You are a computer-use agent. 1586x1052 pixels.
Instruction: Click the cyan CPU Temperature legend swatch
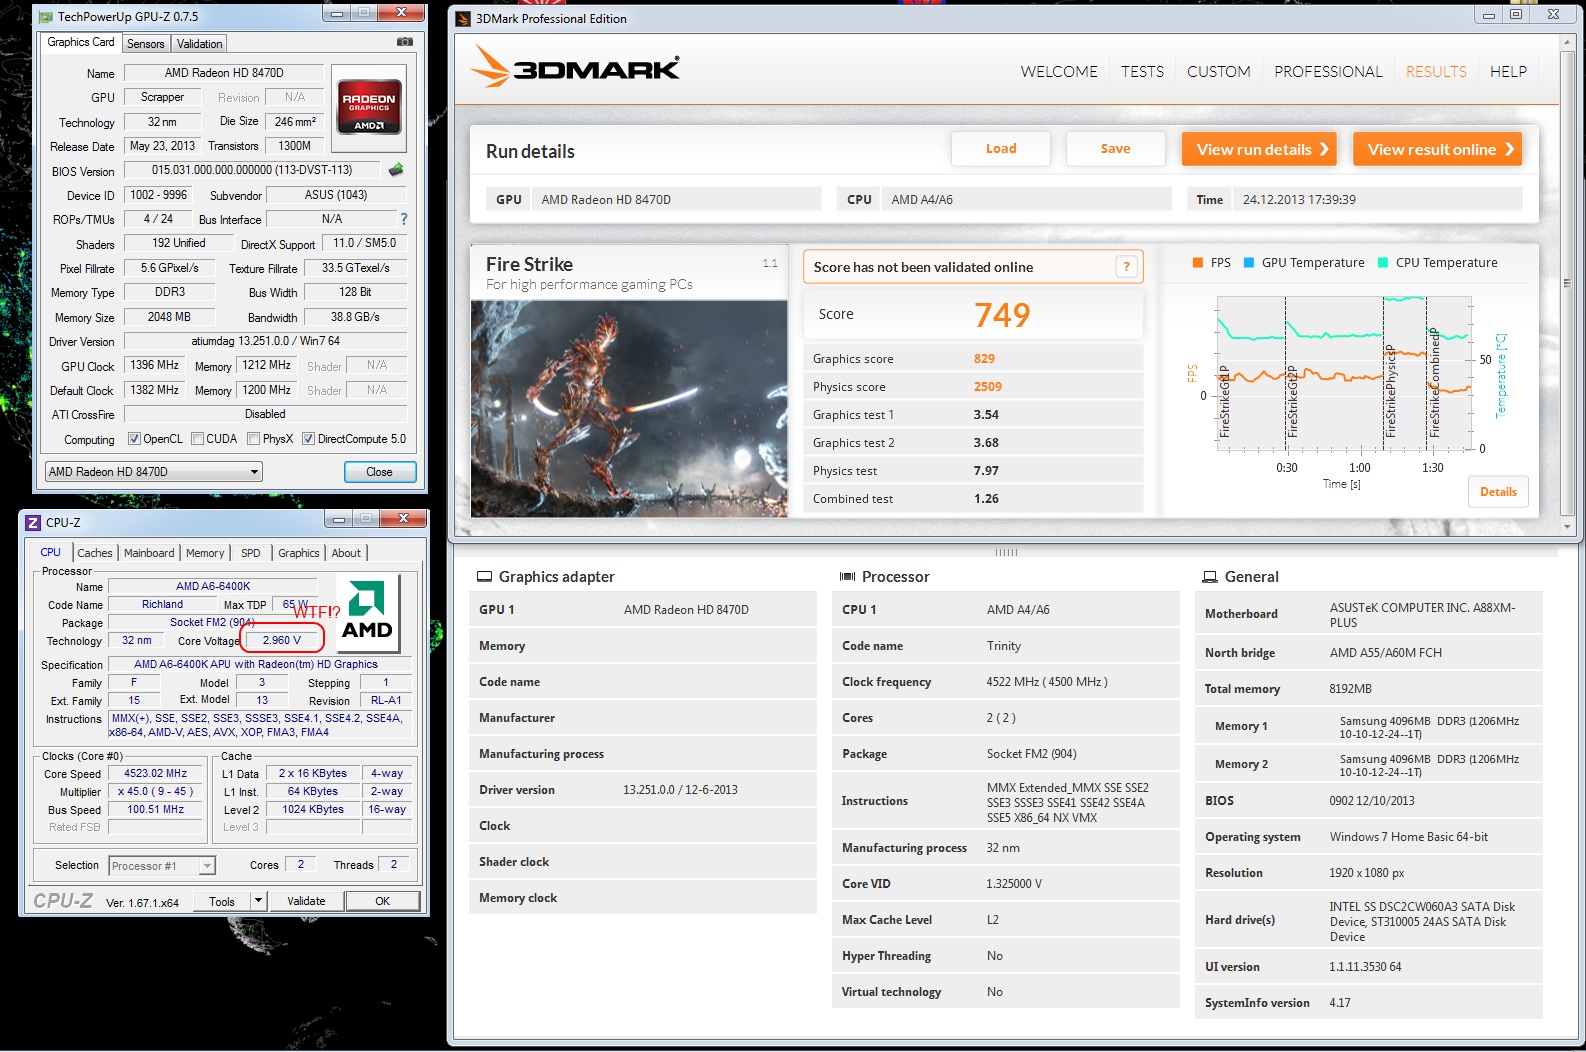pos(1383,263)
